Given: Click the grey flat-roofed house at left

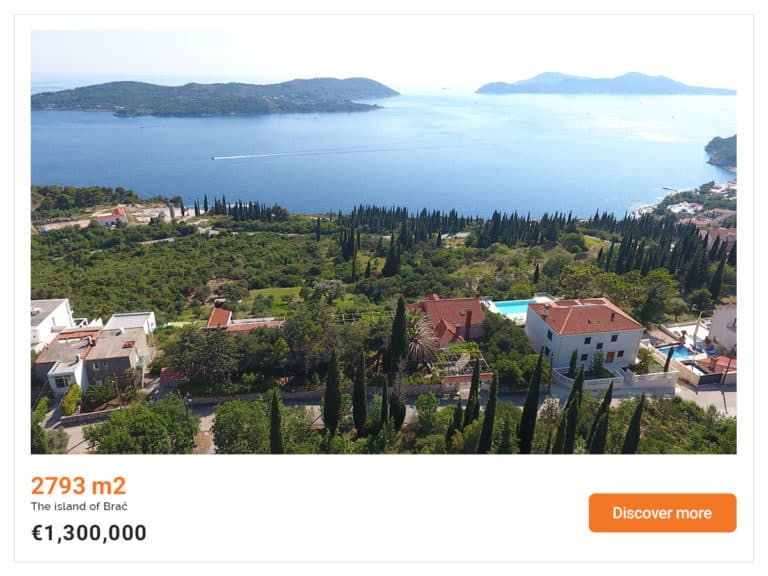Looking at the screenshot, I should point(93,358).
